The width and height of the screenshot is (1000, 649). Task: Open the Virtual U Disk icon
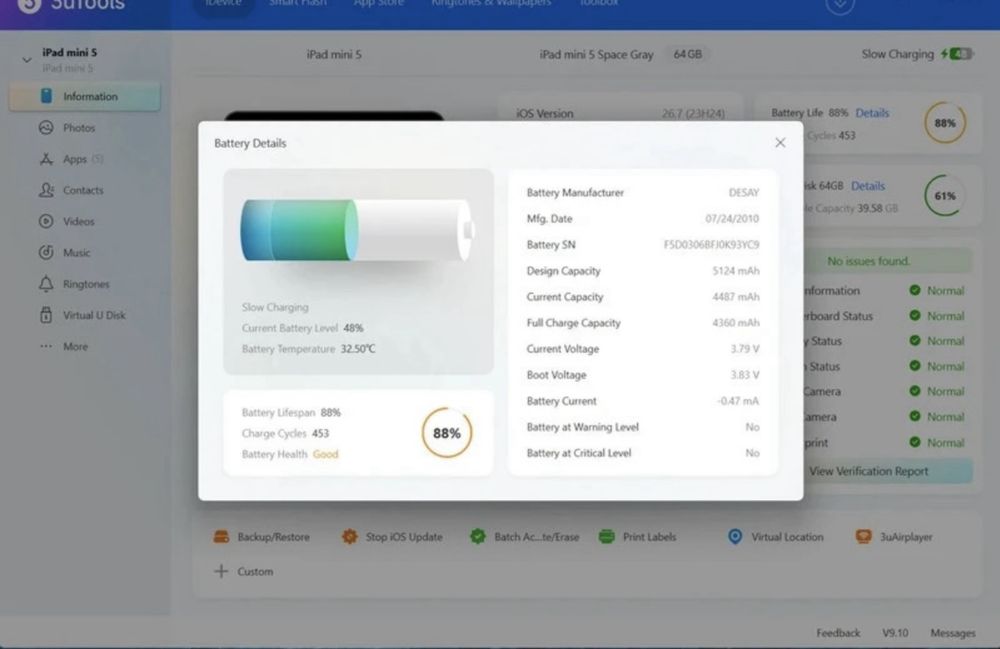click(46, 315)
